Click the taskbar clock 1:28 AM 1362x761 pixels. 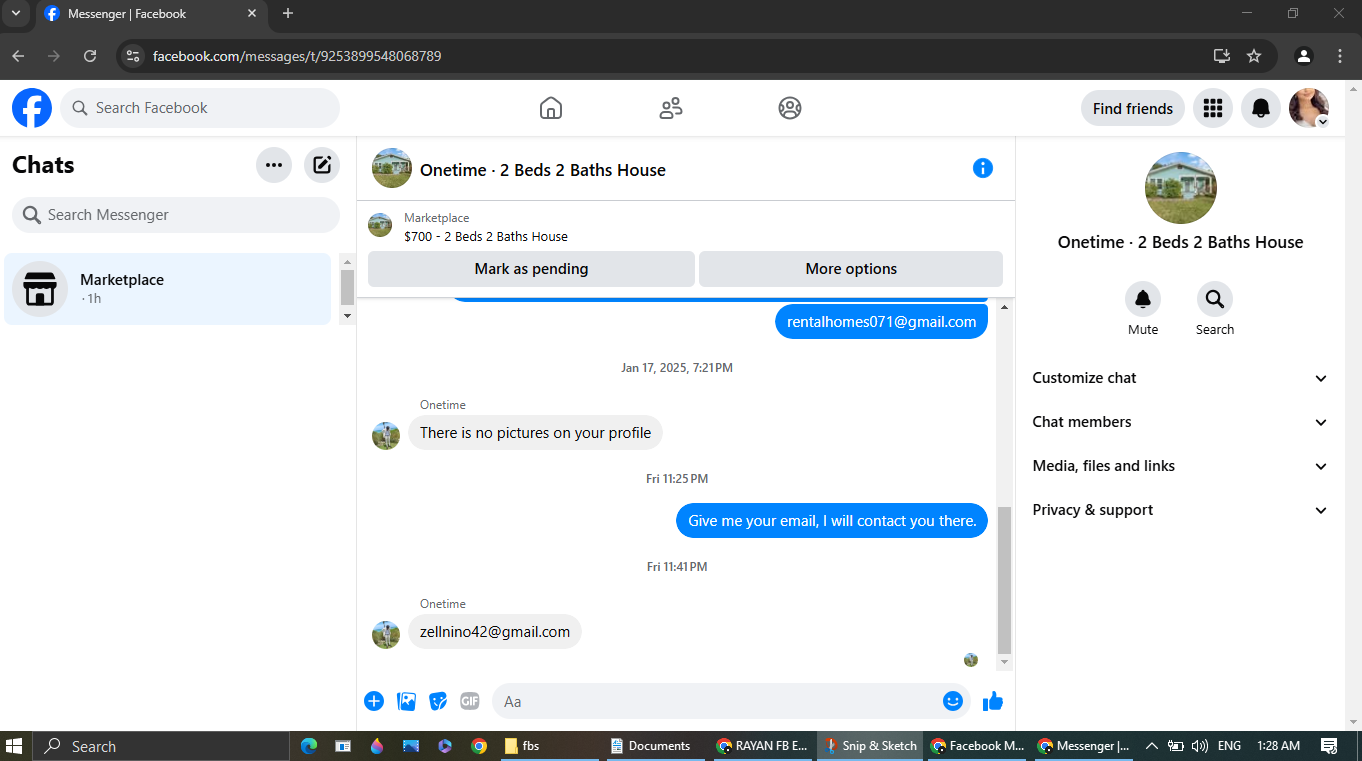pyautogui.click(x=1279, y=746)
